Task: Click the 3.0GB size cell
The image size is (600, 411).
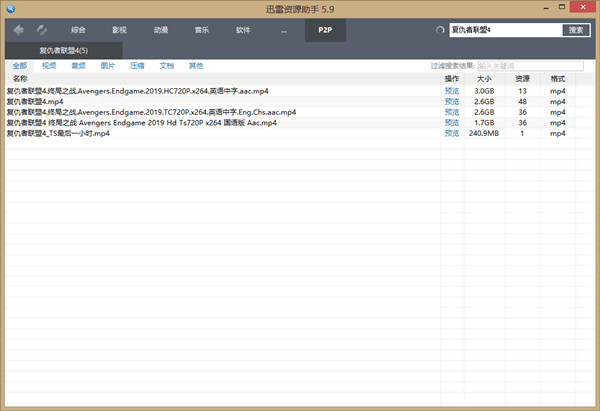Action: (x=484, y=91)
